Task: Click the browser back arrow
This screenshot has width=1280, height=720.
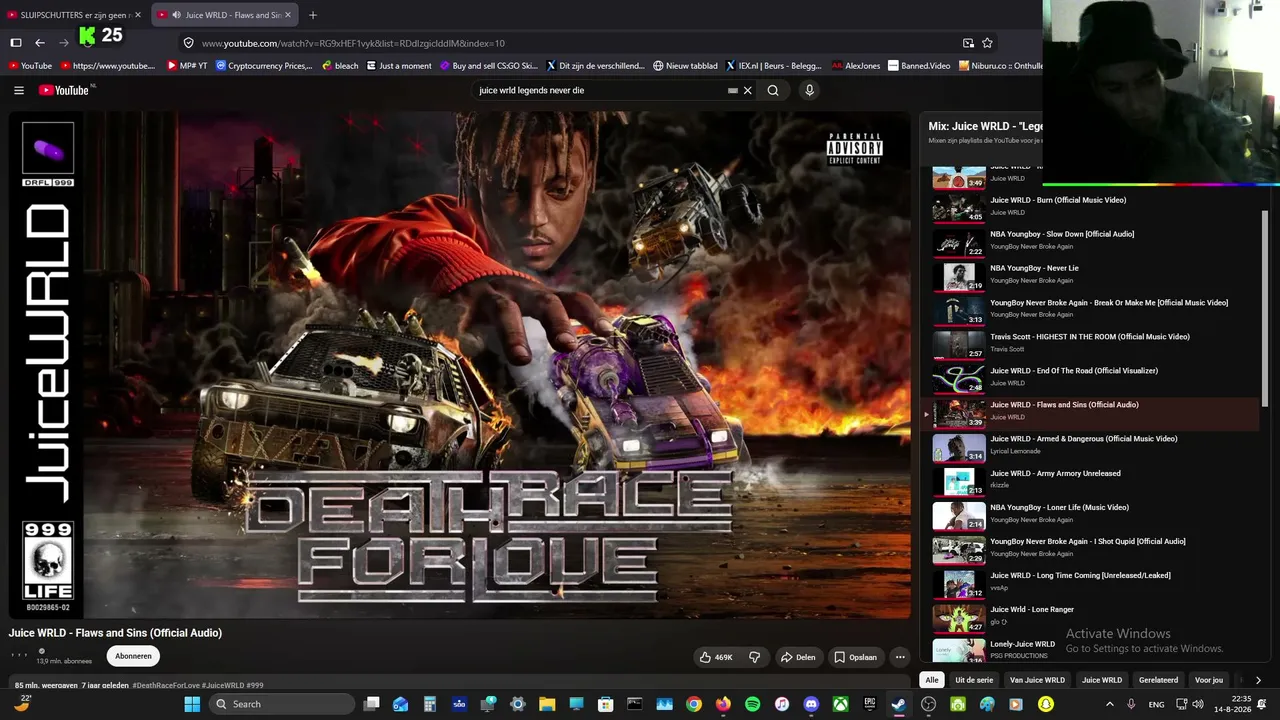Action: click(40, 42)
